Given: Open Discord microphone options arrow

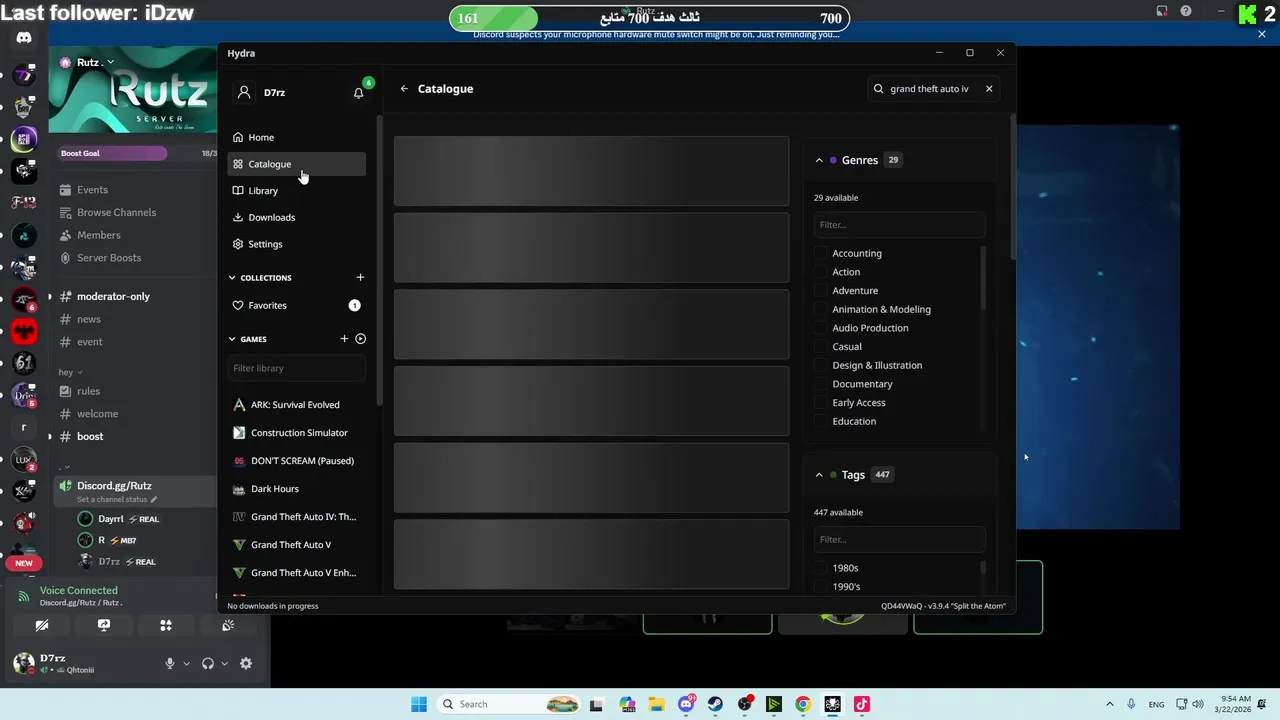Looking at the screenshot, I should click(186, 664).
